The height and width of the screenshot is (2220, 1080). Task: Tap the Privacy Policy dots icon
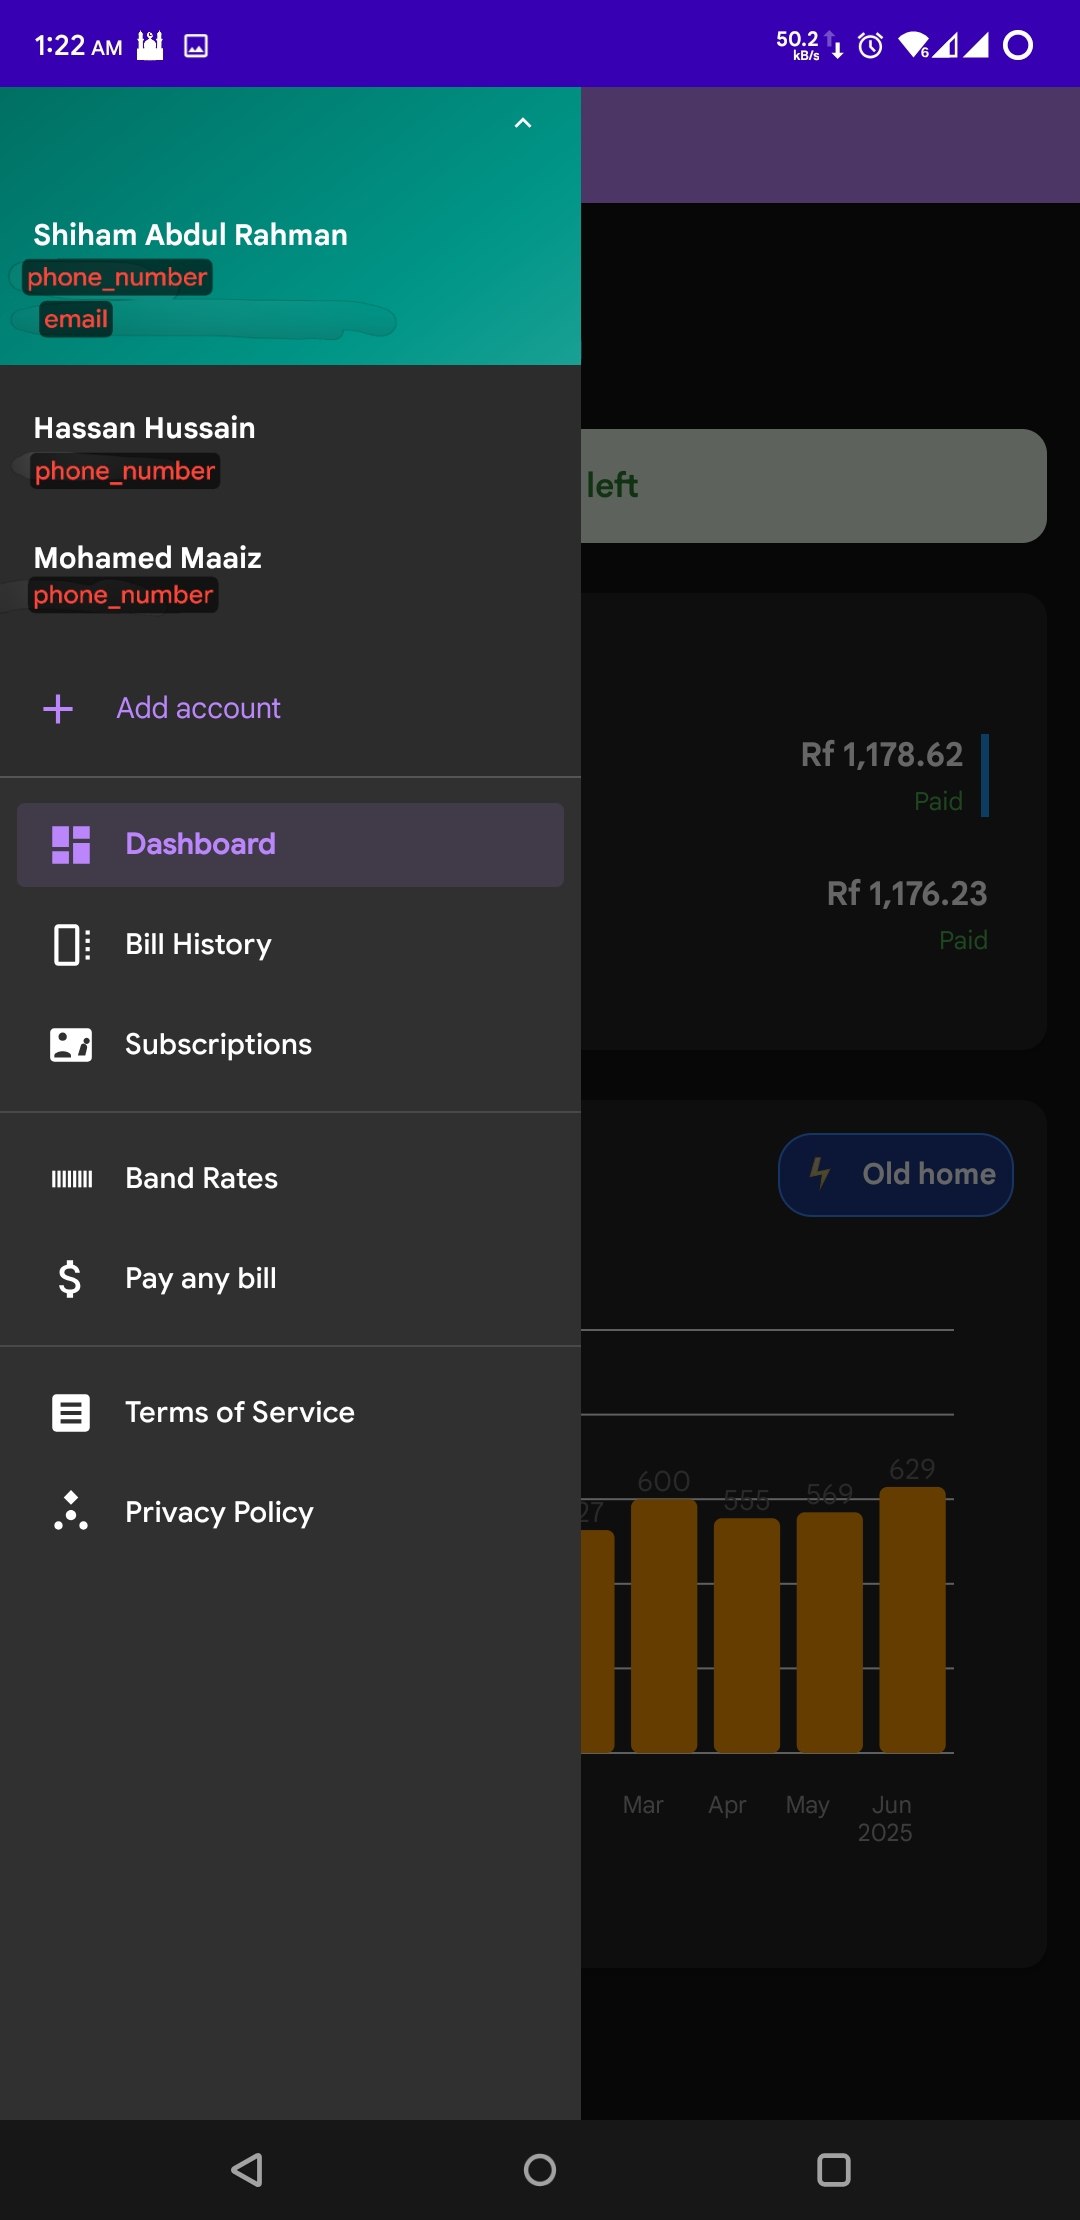(x=71, y=1511)
